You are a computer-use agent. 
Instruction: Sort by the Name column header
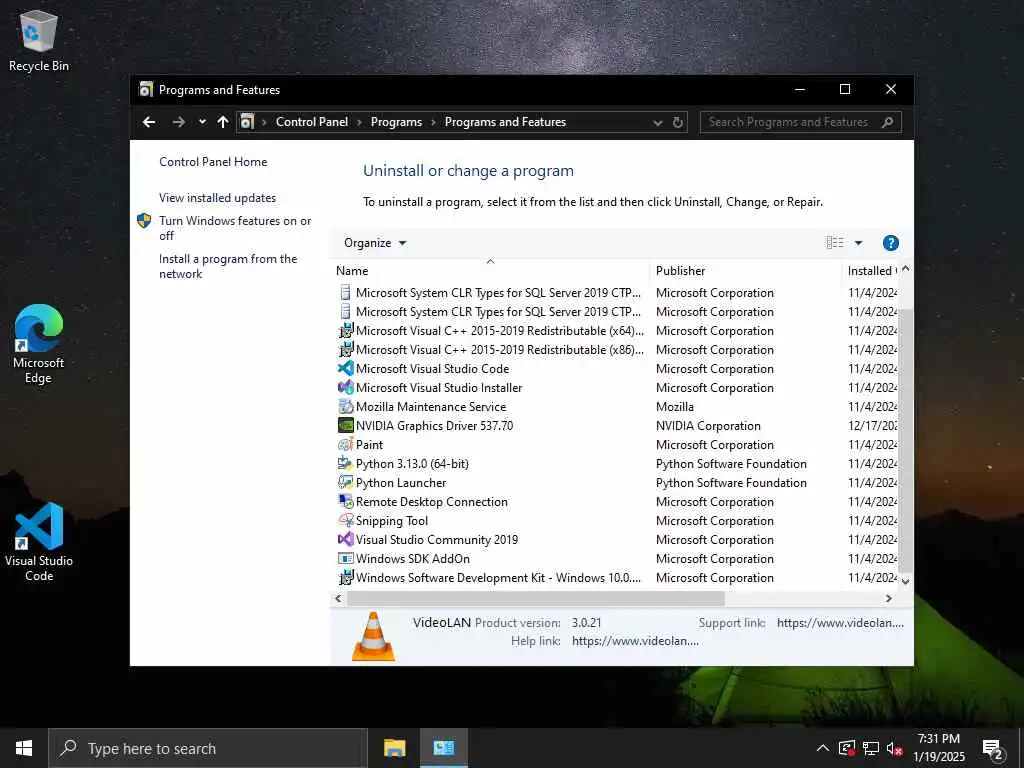click(490, 270)
